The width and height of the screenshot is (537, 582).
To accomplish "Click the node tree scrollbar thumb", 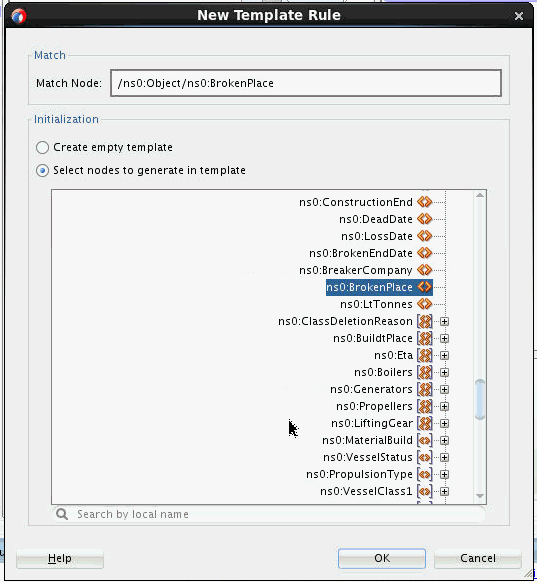I will 480,399.
